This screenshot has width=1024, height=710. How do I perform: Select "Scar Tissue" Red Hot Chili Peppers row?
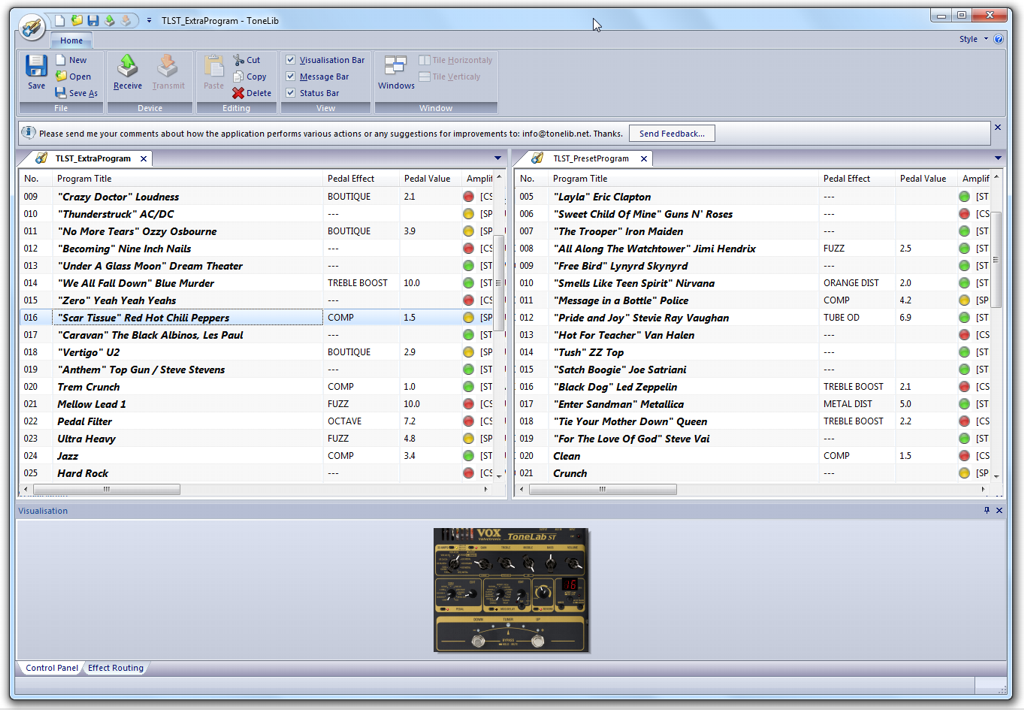(x=256, y=317)
